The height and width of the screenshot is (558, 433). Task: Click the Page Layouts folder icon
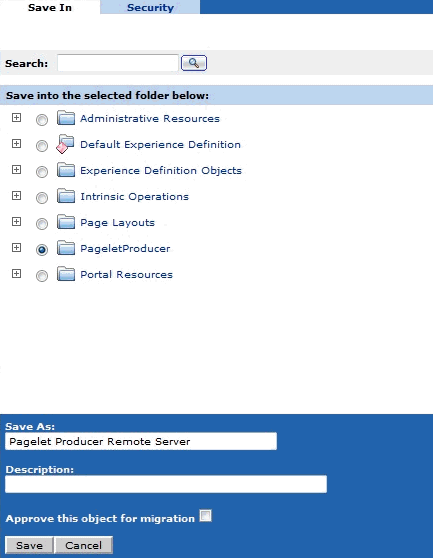[66, 222]
